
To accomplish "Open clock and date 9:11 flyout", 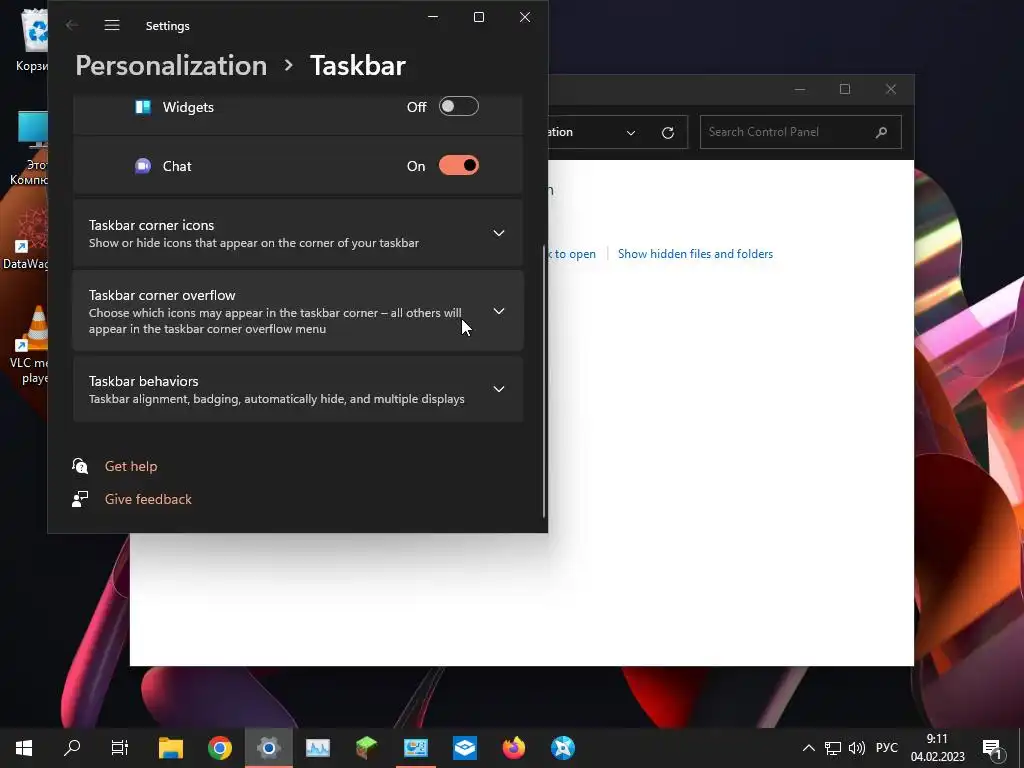I will (x=938, y=748).
